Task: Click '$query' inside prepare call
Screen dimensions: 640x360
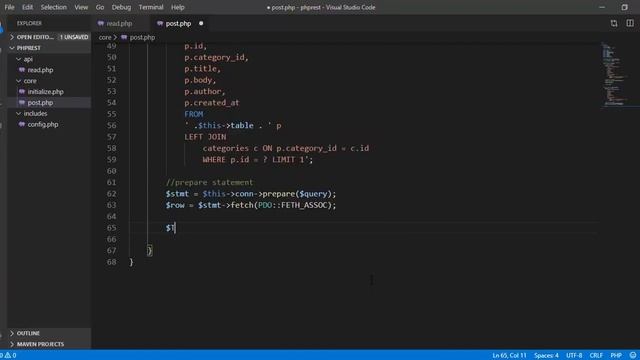Action: coord(313,194)
